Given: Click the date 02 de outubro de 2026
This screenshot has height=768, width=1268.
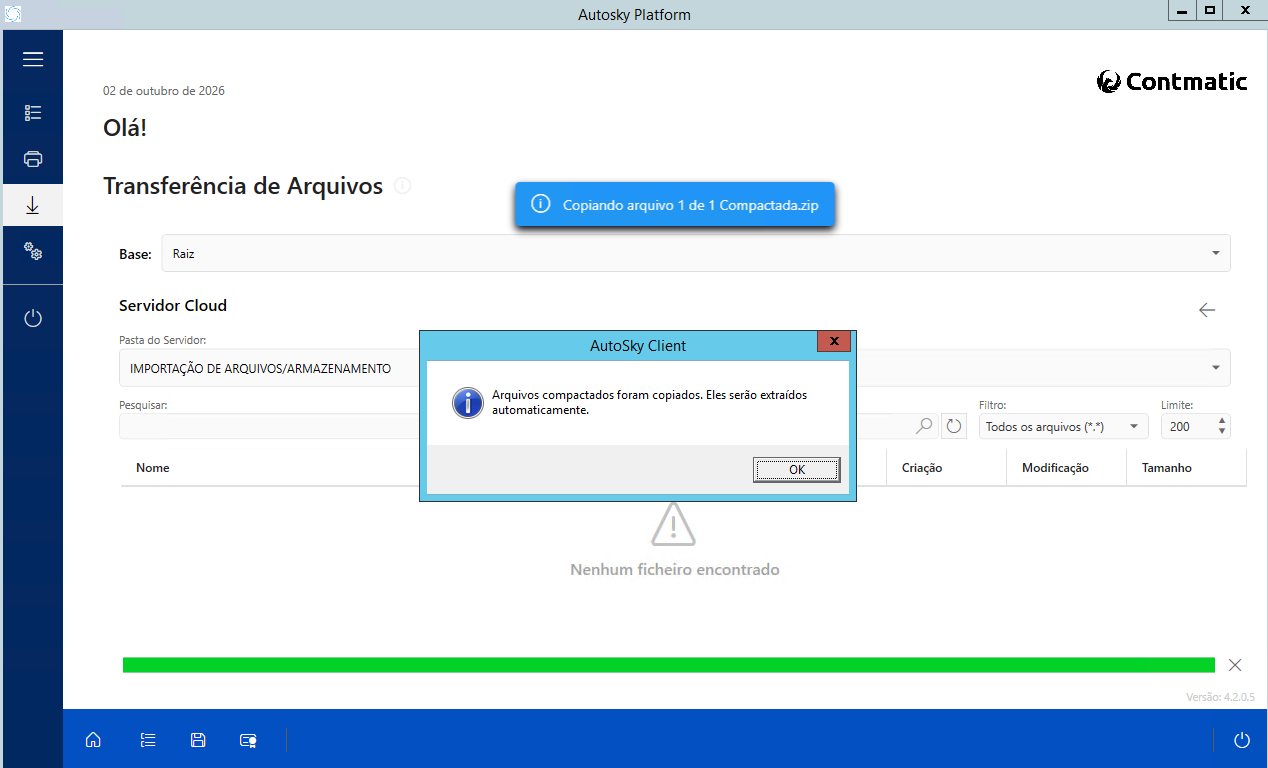Looking at the screenshot, I should pyautogui.click(x=164, y=91).
